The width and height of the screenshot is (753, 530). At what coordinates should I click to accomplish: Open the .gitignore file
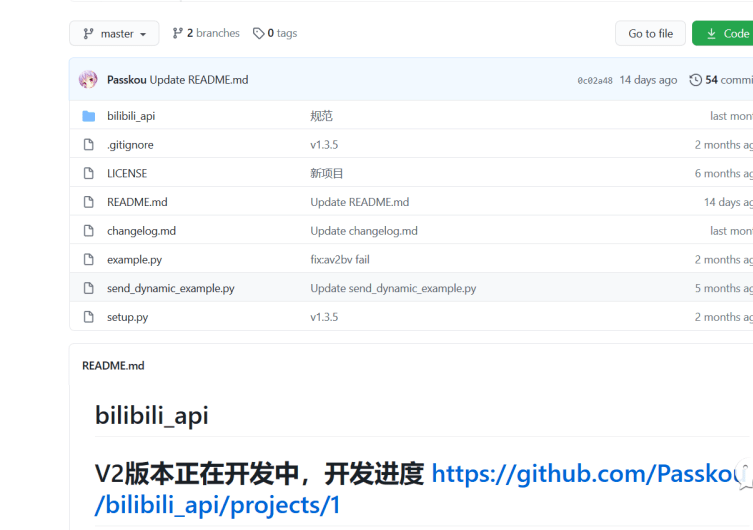point(130,145)
